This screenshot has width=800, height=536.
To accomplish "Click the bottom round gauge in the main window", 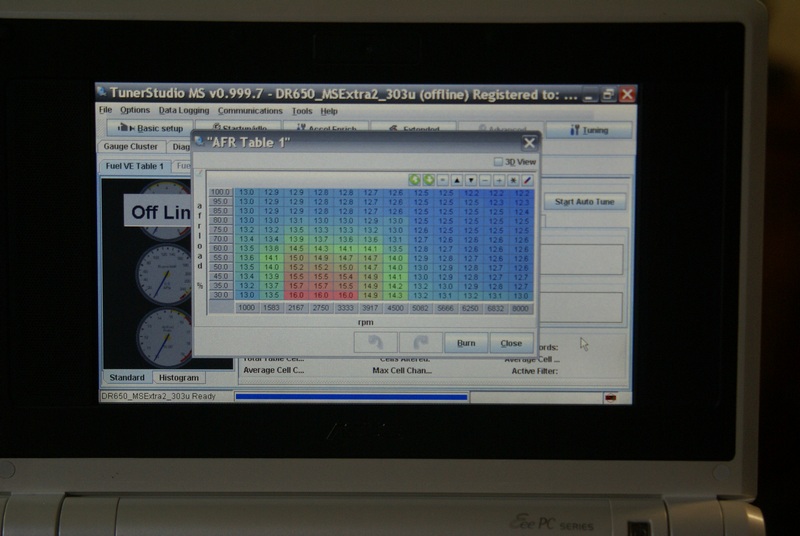I will [164, 336].
